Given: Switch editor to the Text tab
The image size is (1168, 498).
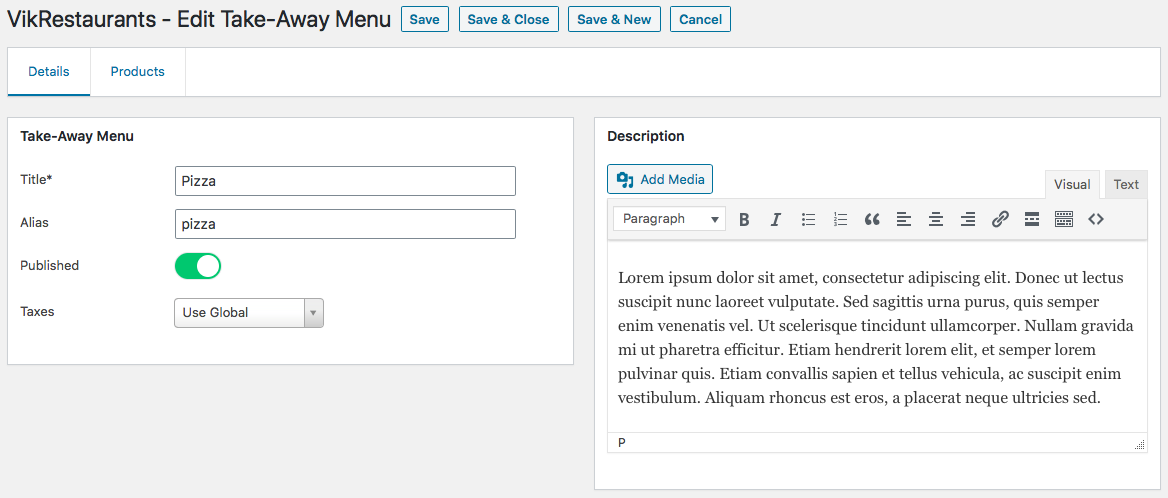Looking at the screenshot, I should (1126, 185).
